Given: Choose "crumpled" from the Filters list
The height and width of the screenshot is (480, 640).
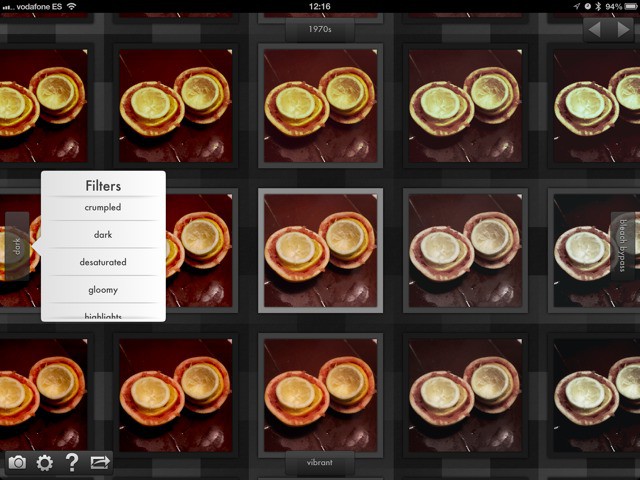Looking at the screenshot, I should tap(103, 208).
